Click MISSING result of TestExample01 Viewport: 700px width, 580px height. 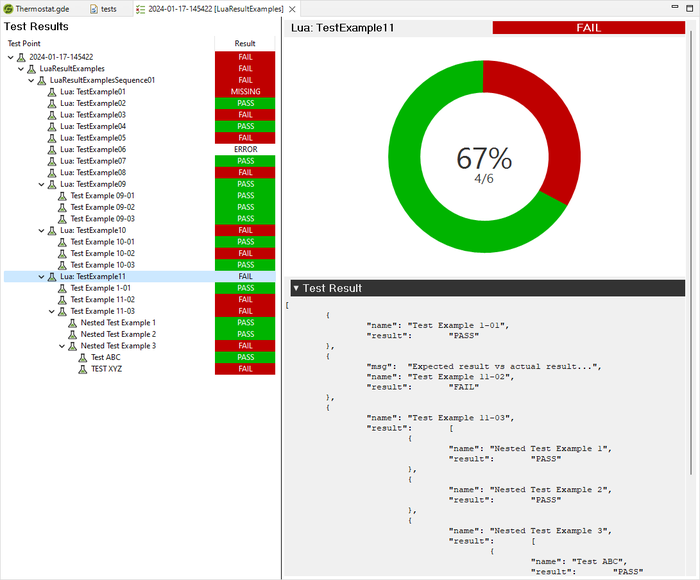[245, 92]
